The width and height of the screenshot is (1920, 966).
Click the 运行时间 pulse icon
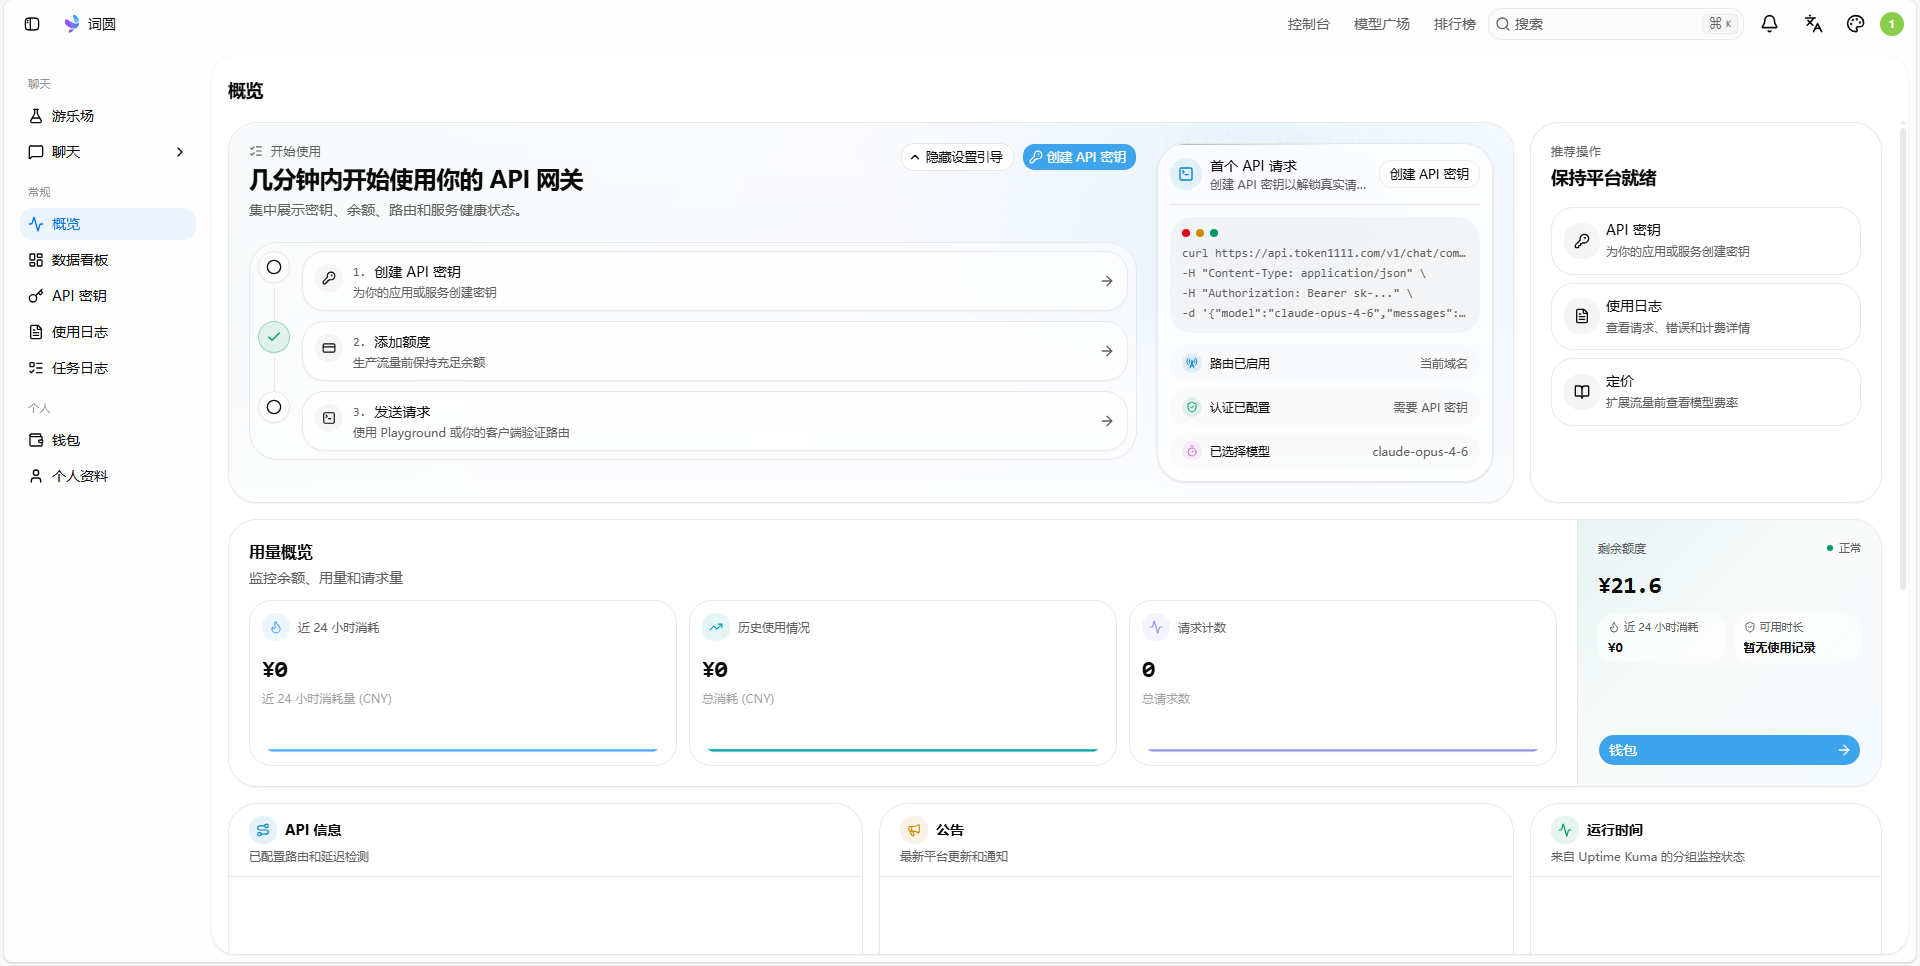coord(1565,830)
